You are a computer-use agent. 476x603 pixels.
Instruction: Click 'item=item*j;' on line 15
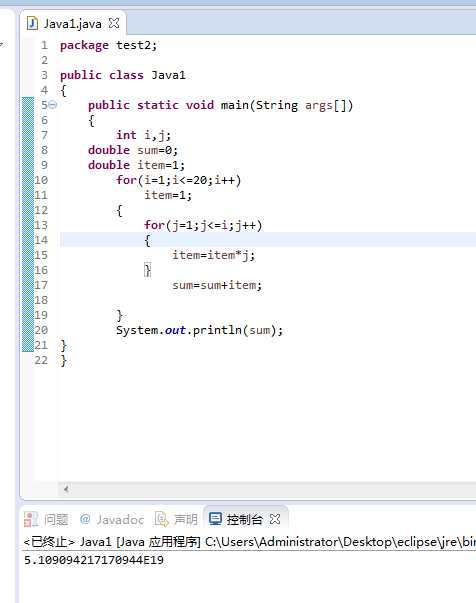tap(214, 255)
